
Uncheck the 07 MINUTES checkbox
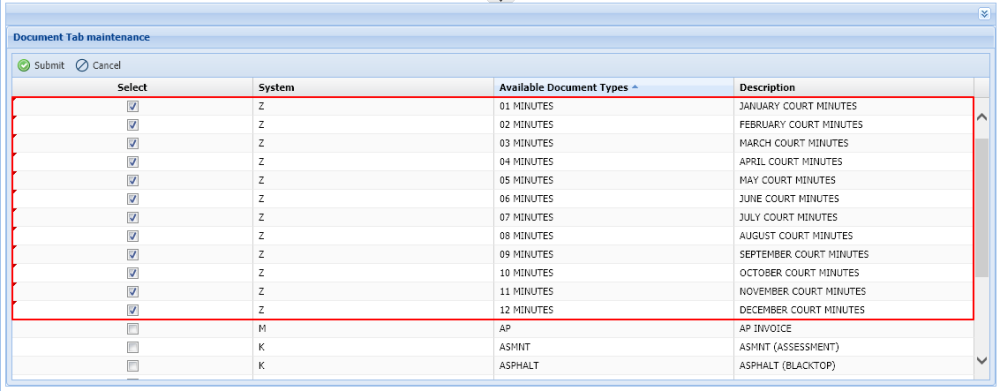(133, 218)
